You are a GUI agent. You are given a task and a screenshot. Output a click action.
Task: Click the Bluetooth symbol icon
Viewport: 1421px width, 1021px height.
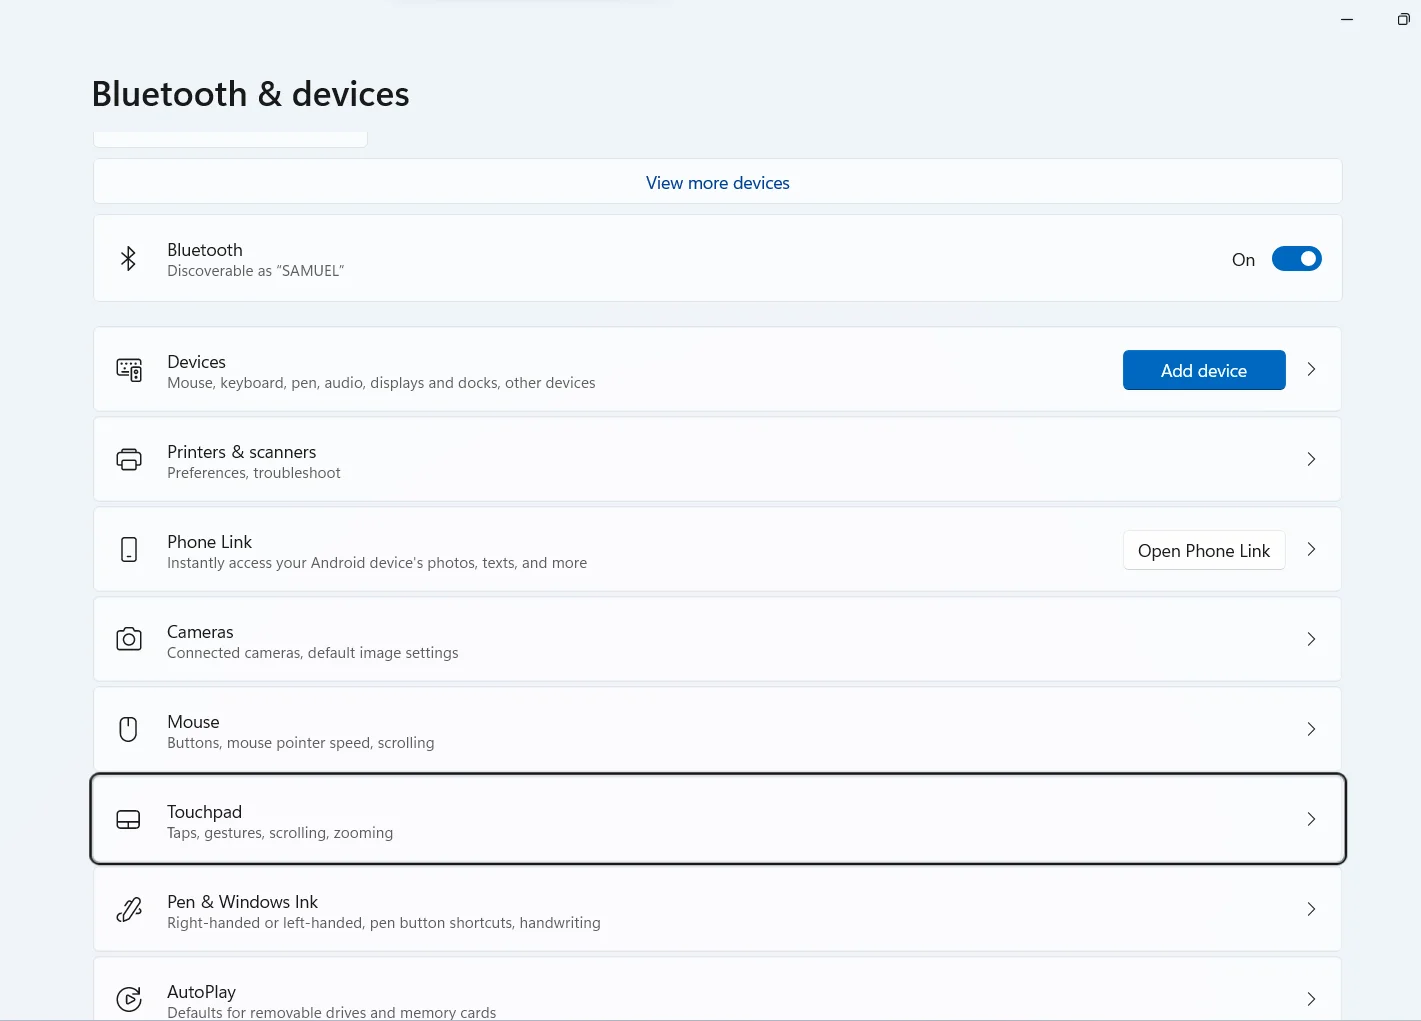point(128,259)
